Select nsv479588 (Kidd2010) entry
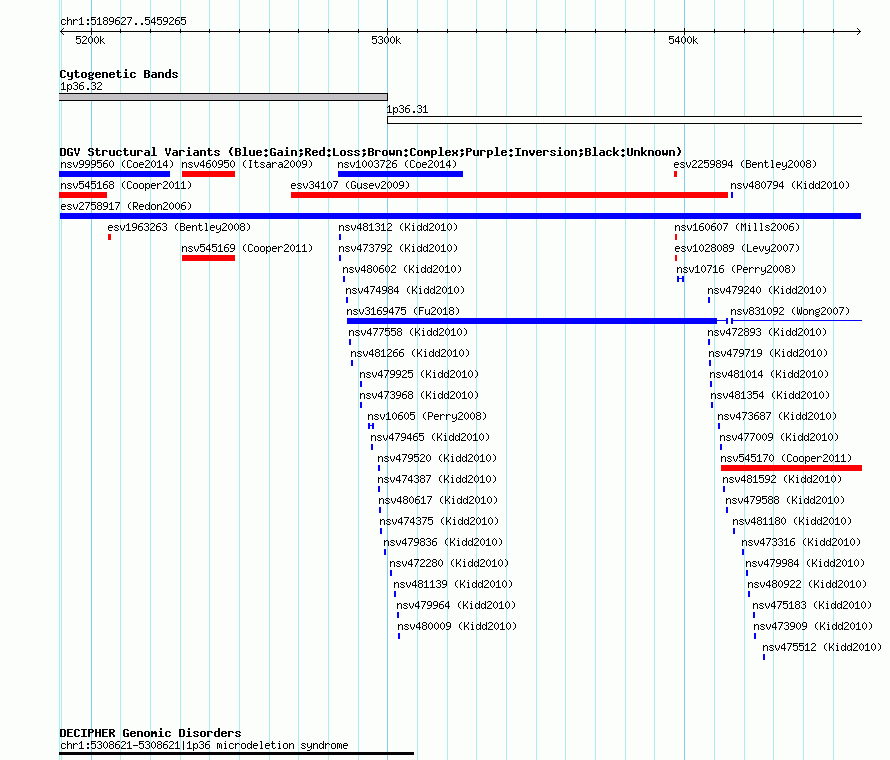Viewport: 890px width, 760px height. pyautogui.click(x=785, y=500)
